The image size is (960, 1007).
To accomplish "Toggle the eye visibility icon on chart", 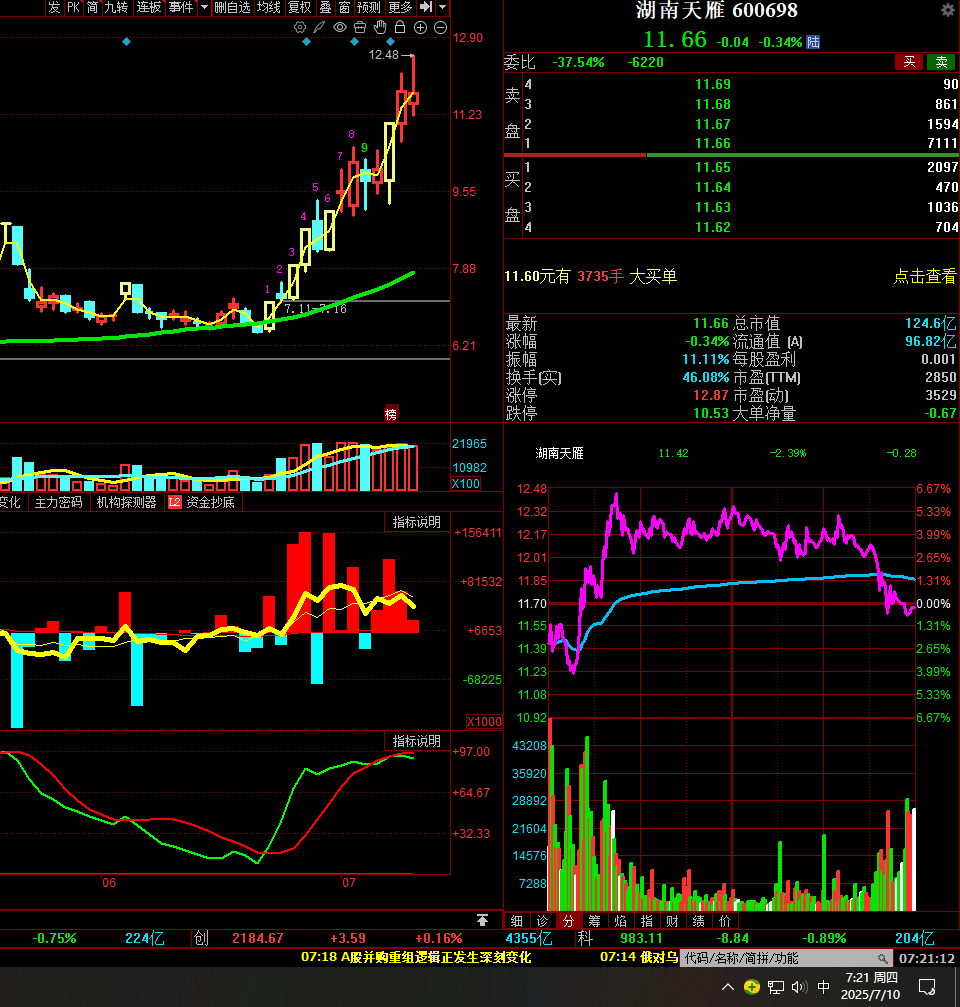I will (340, 27).
